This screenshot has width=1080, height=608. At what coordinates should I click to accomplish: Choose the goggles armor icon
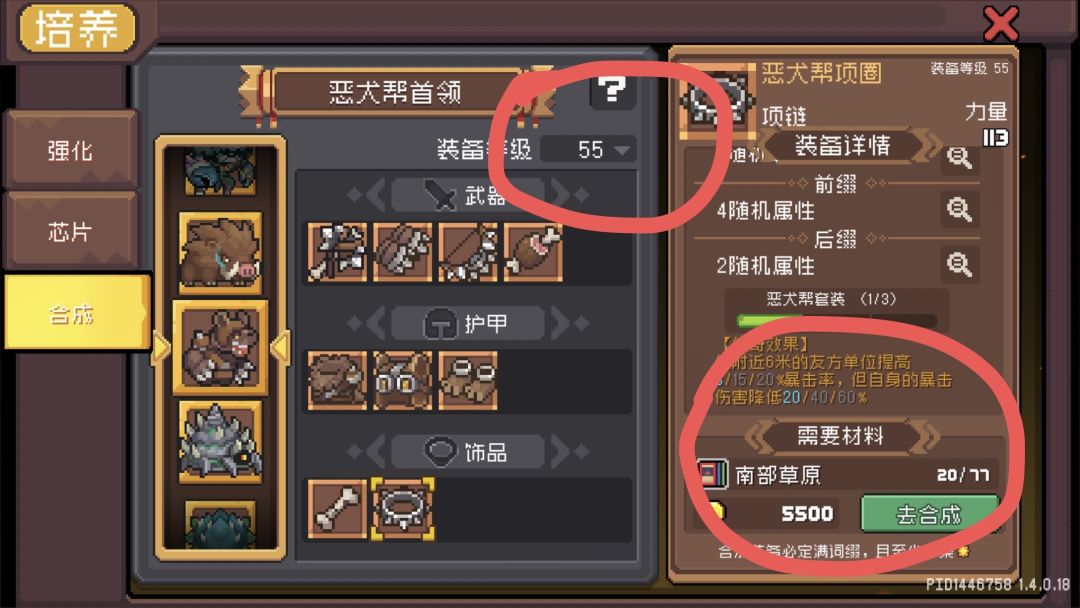(403, 380)
